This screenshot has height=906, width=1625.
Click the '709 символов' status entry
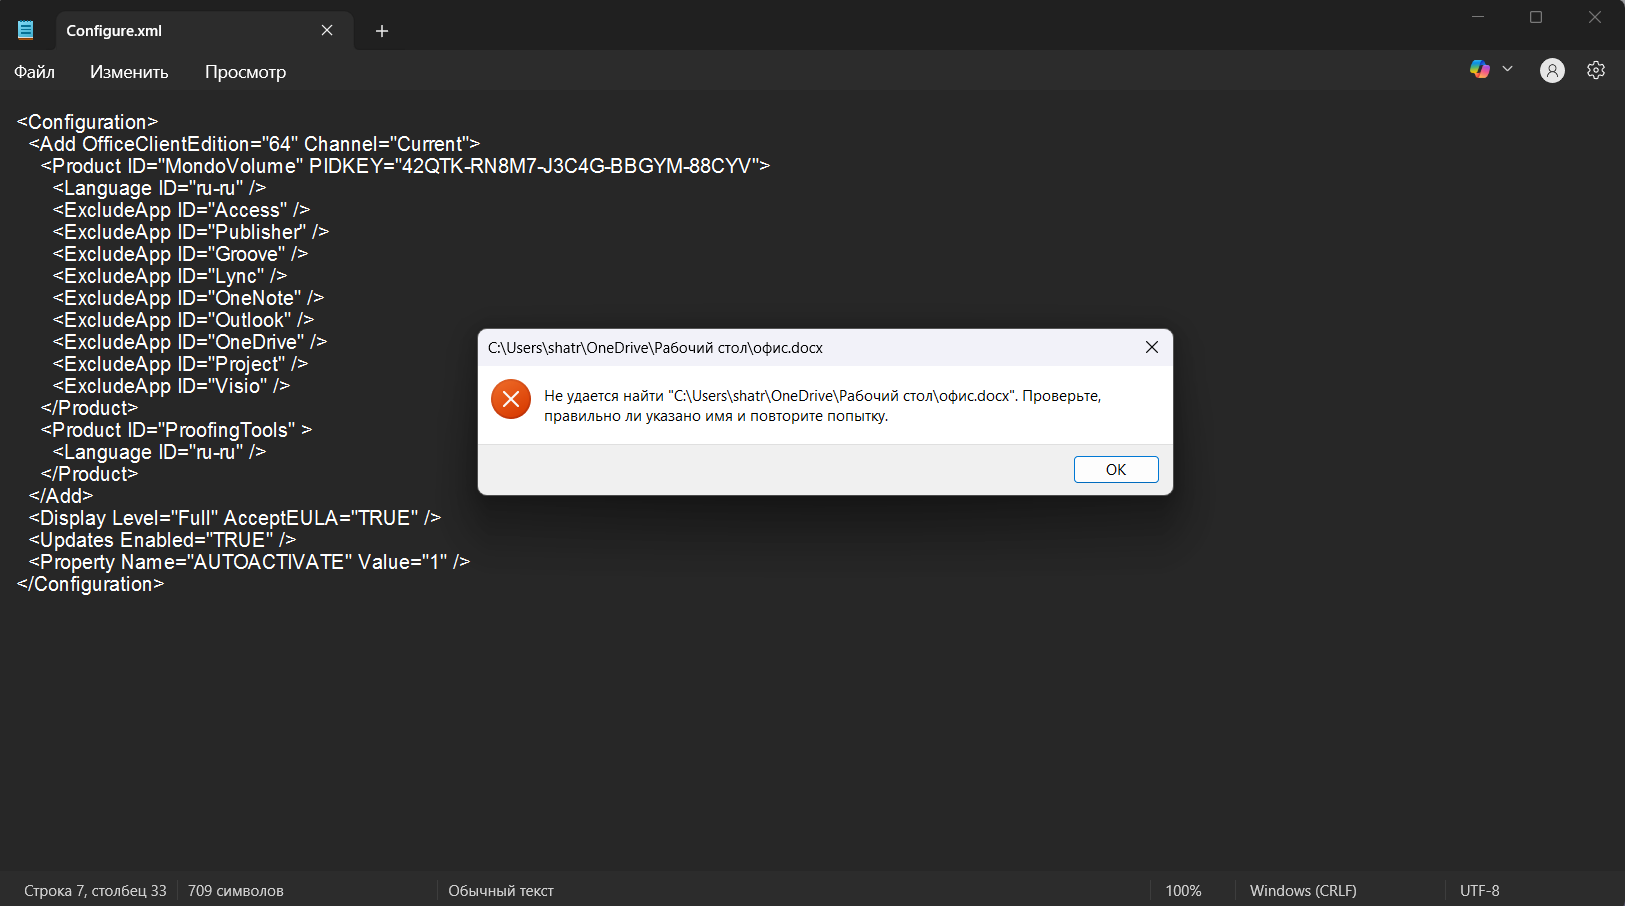coord(236,891)
